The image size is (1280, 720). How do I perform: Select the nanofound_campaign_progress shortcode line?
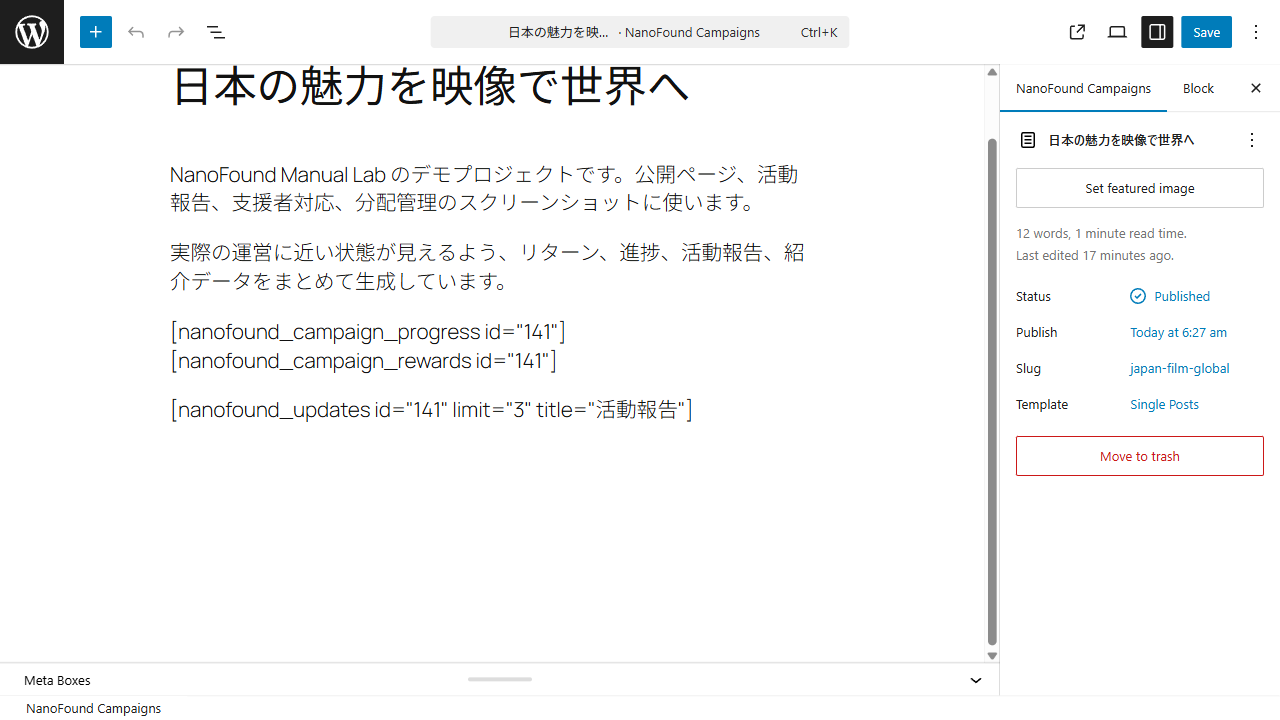click(x=369, y=331)
